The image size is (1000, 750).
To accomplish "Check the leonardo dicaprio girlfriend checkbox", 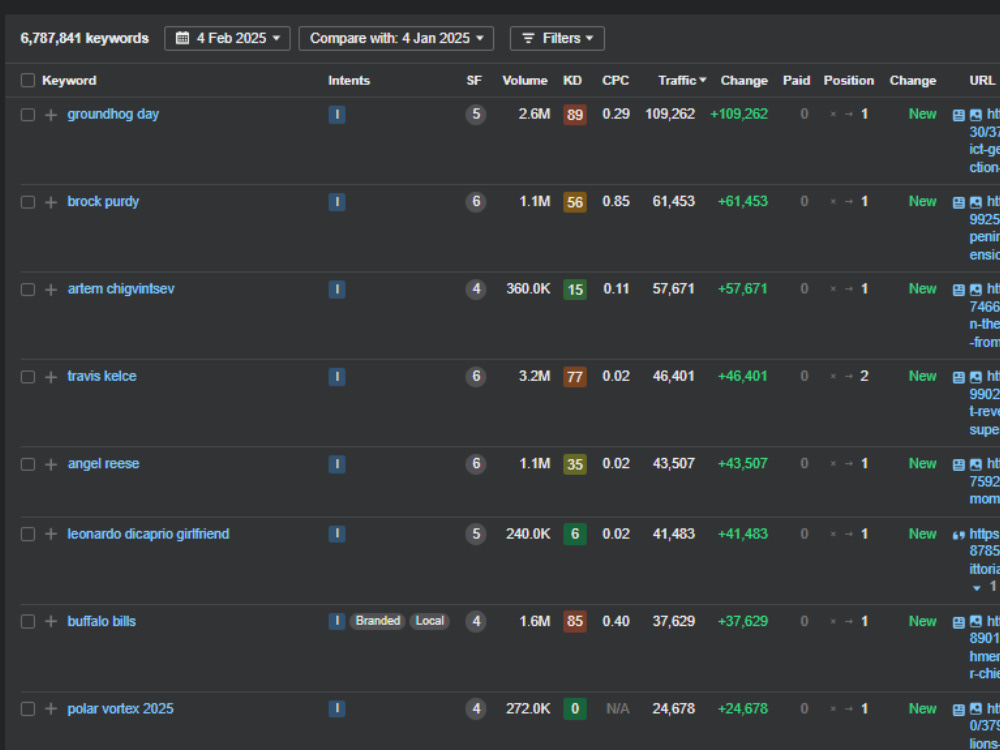I will coord(27,534).
